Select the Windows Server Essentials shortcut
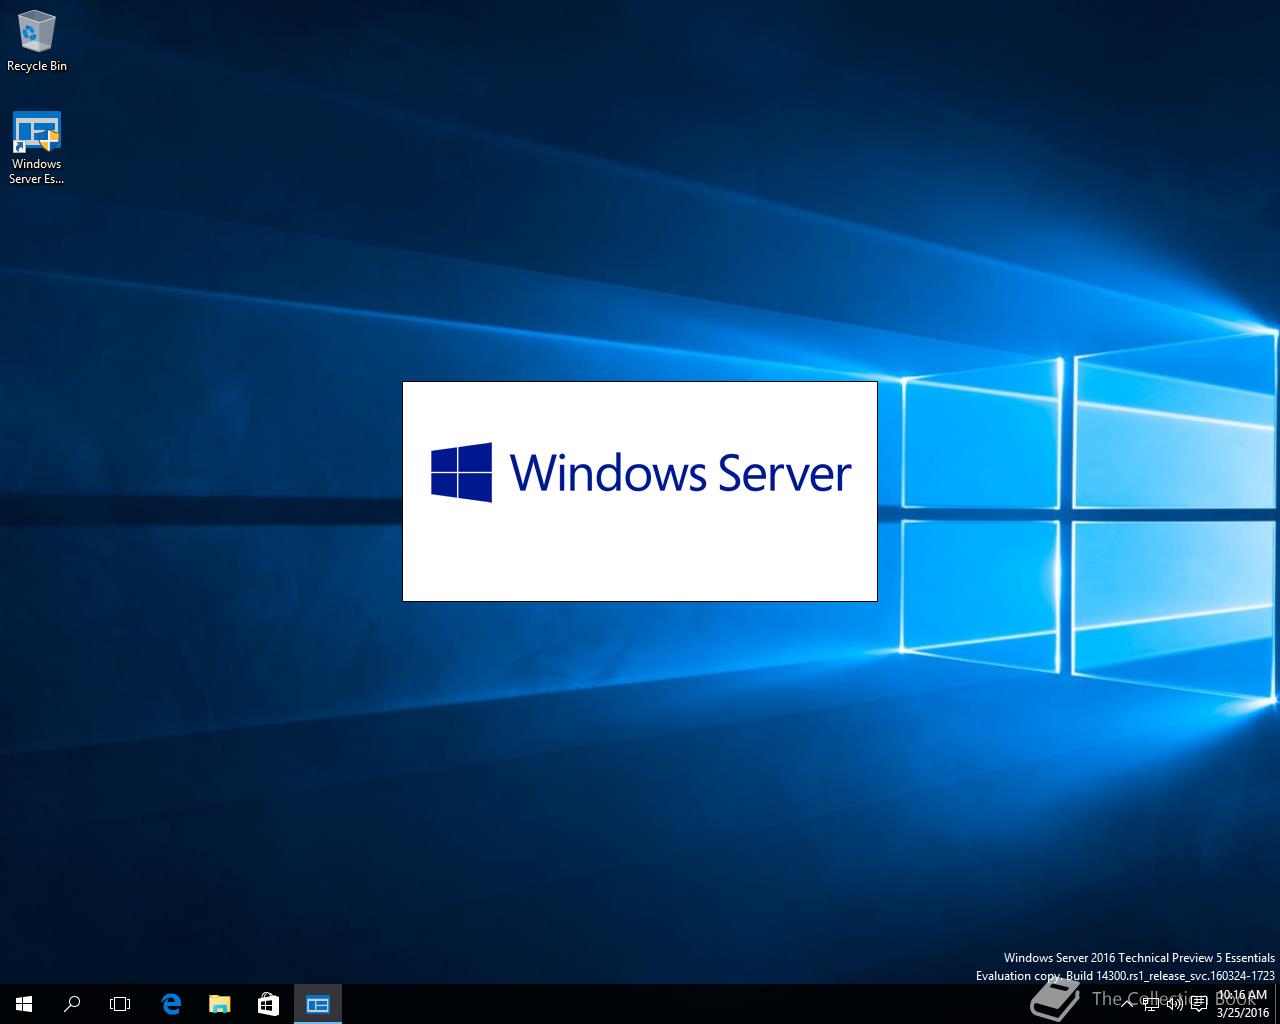This screenshot has height=1024, width=1280. pos(37,148)
